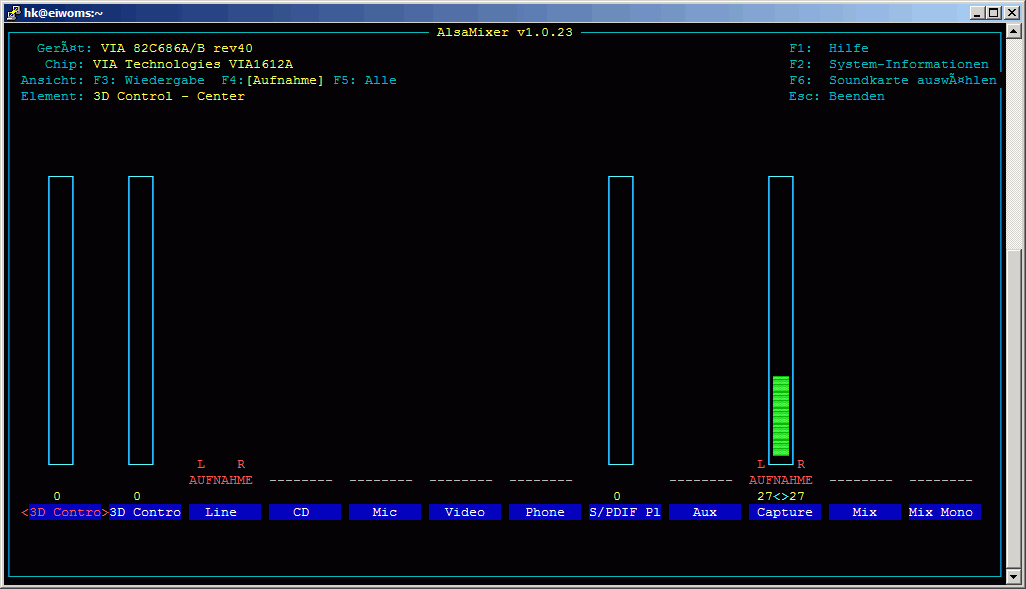The width and height of the screenshot is (1026, 589).
Task: Select the Mic channel
Action: click(x=385, y=512)
